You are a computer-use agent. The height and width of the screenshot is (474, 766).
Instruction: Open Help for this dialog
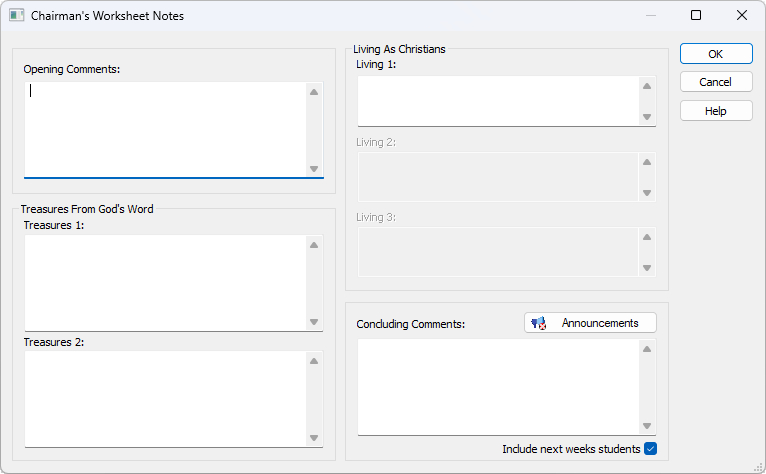[715, 111]
